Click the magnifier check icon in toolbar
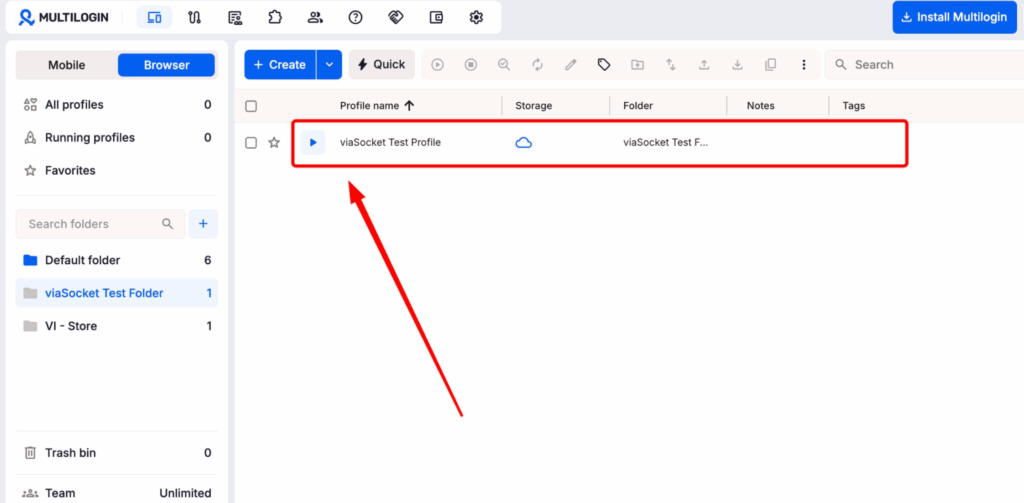Screen dimensions: 1024x503 [504, 65]
